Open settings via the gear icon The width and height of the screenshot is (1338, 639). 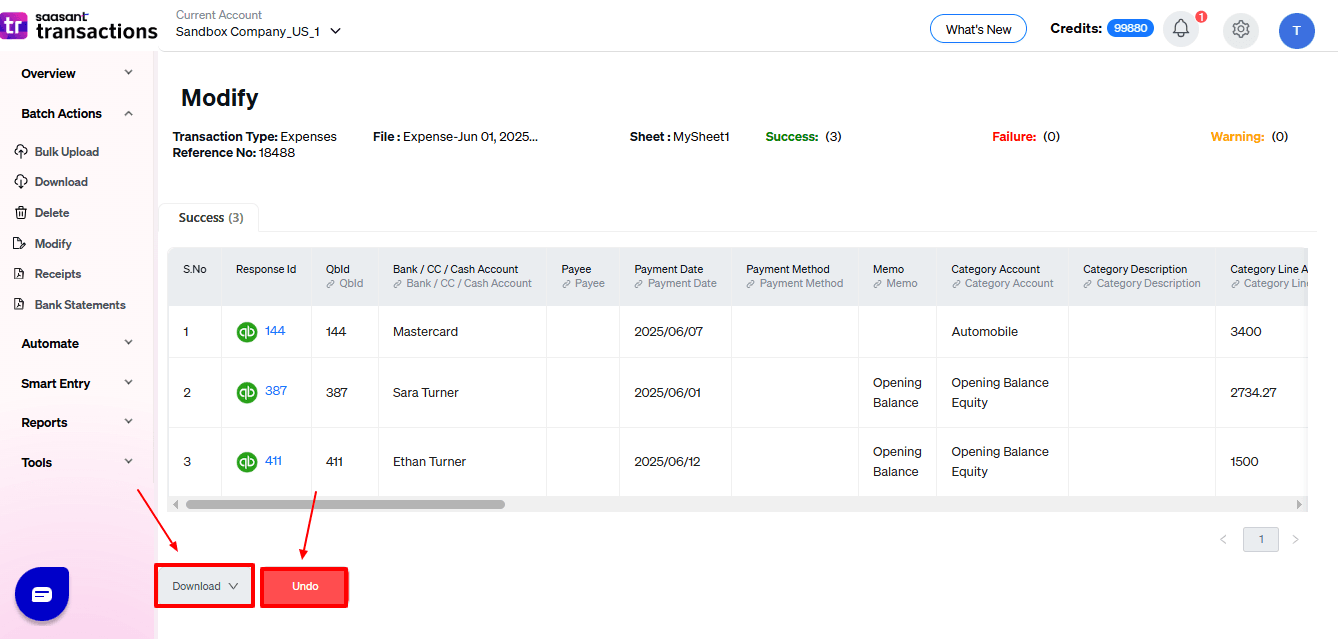[1241, 29]
